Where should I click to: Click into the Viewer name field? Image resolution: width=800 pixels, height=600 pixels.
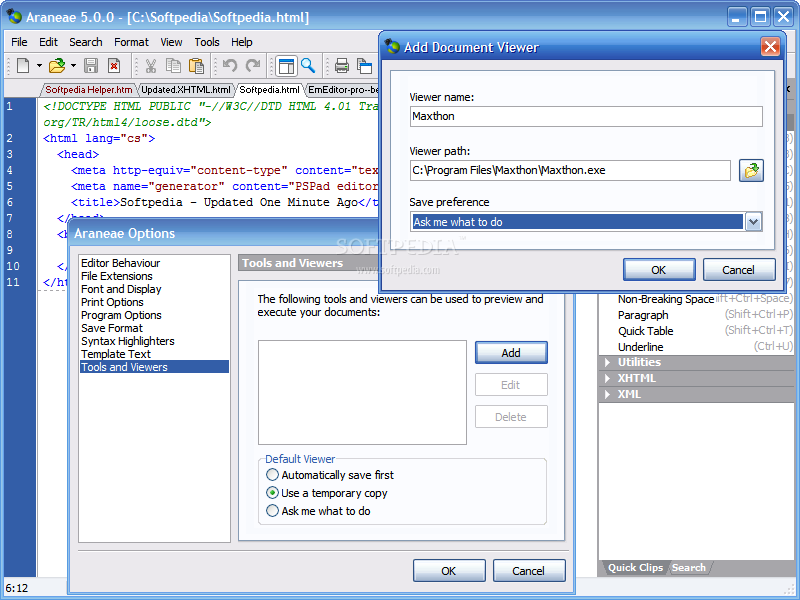[x=586, y=116]
